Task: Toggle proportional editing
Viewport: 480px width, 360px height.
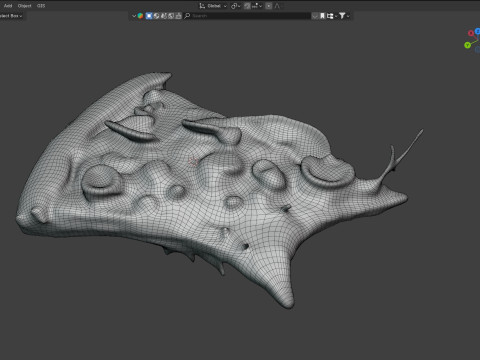Action: [x=269, y=6]
